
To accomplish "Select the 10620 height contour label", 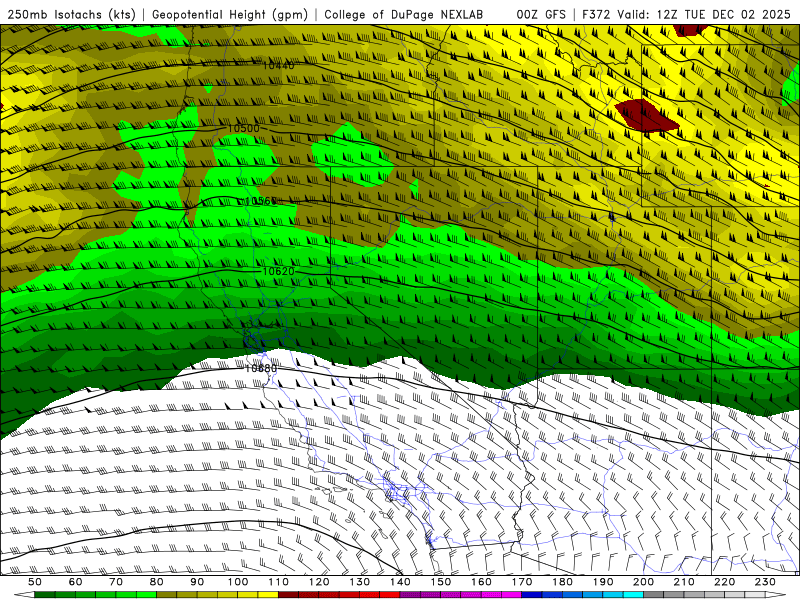I will coord(279,271).
